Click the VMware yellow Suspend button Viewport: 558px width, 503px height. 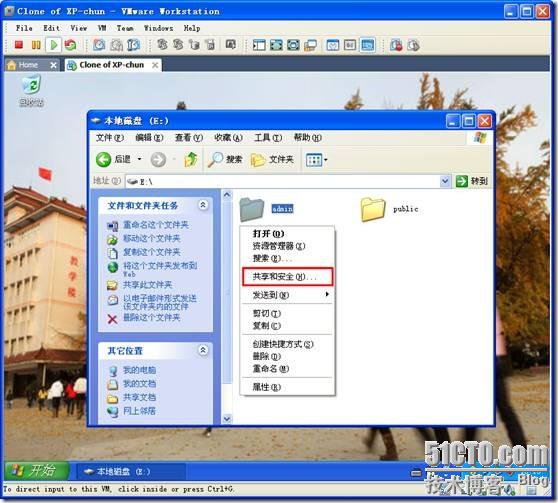coord(36,45)
